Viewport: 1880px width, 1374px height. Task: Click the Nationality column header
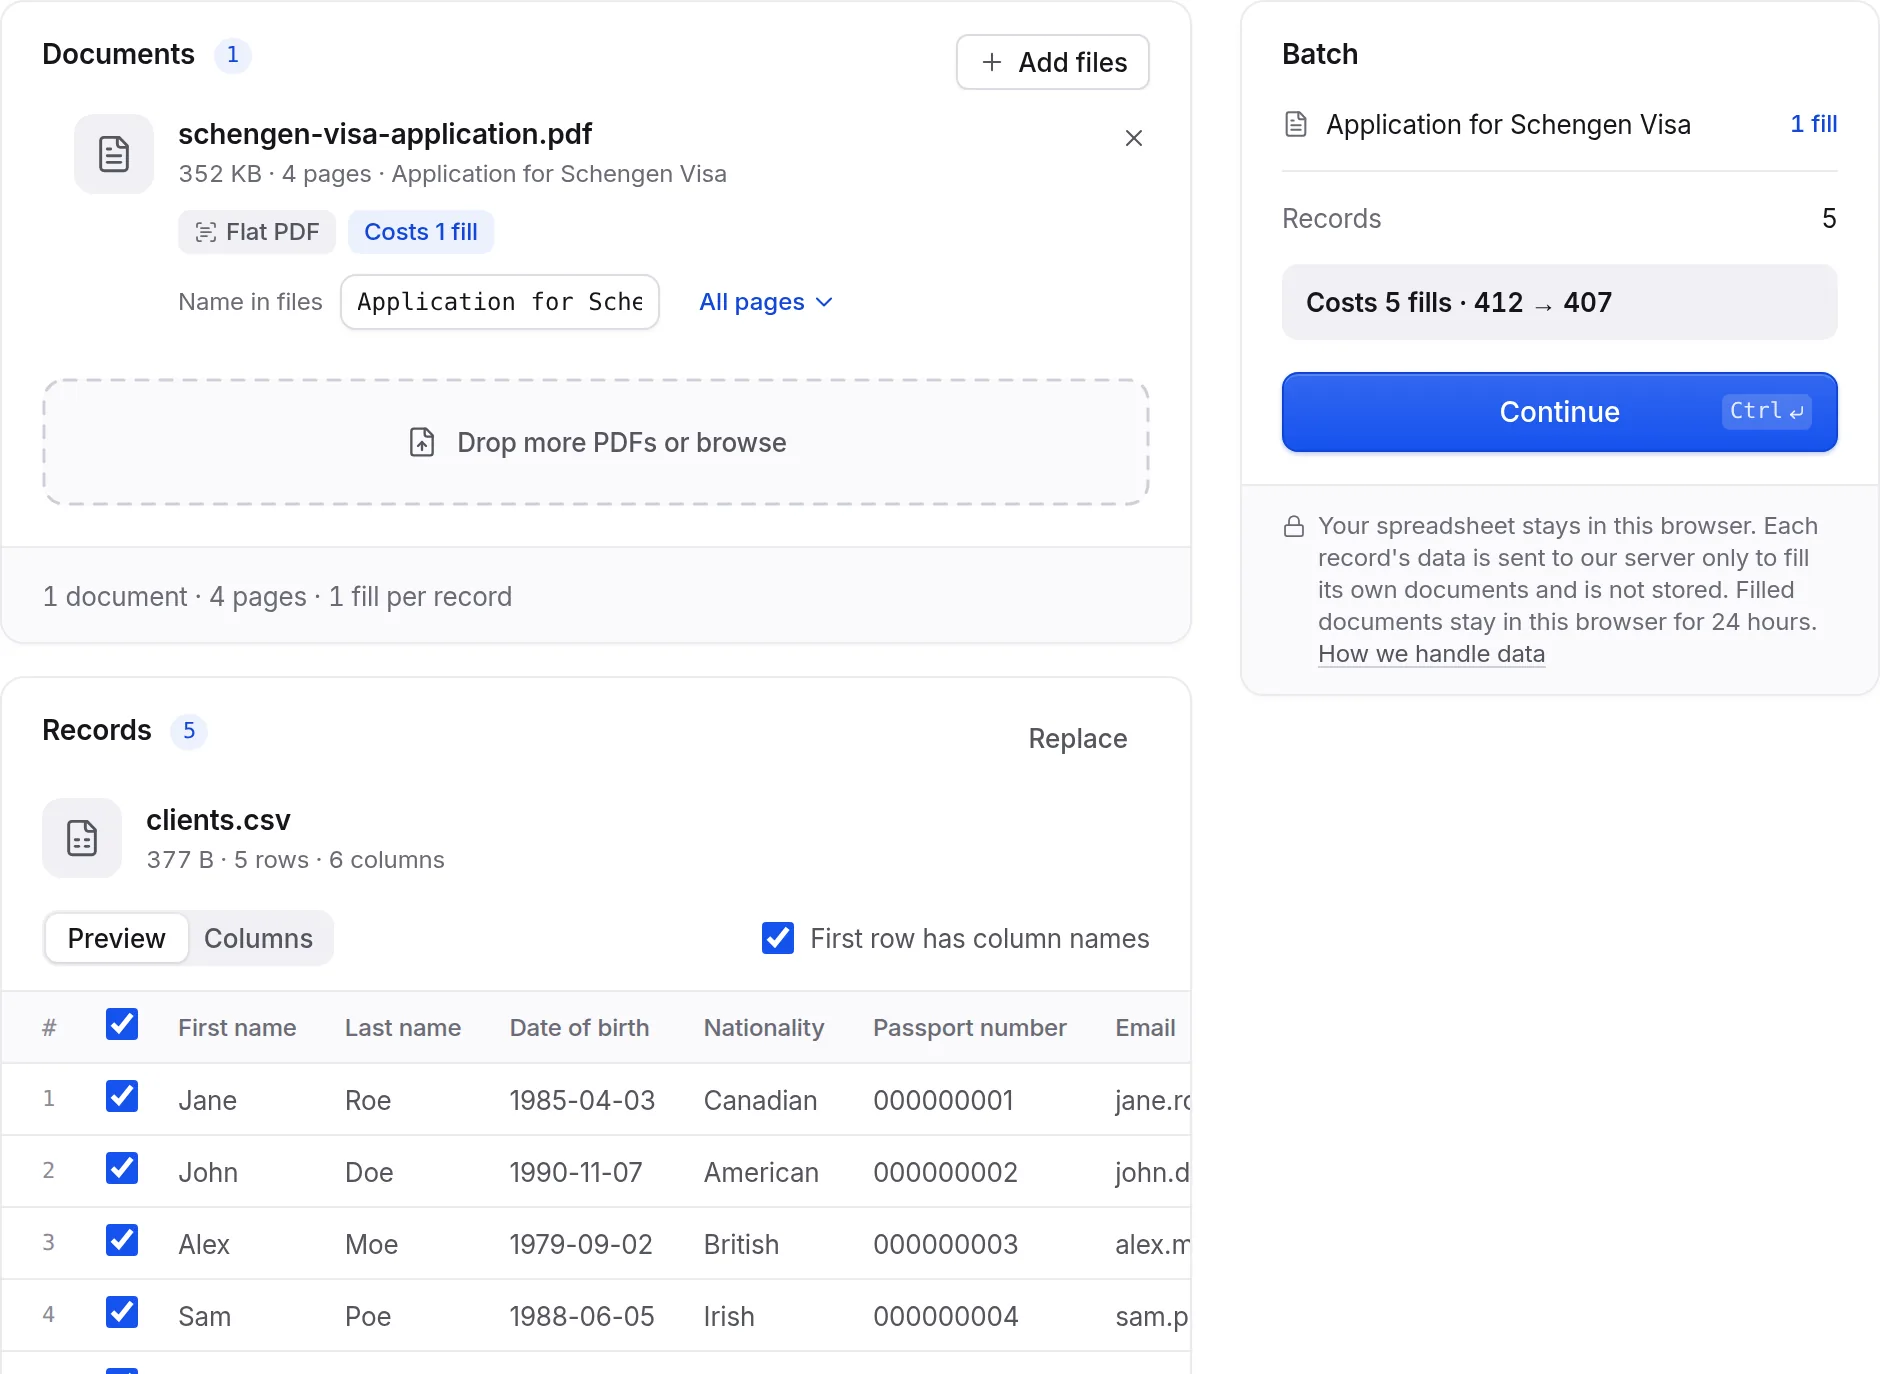coord(764,1028)
